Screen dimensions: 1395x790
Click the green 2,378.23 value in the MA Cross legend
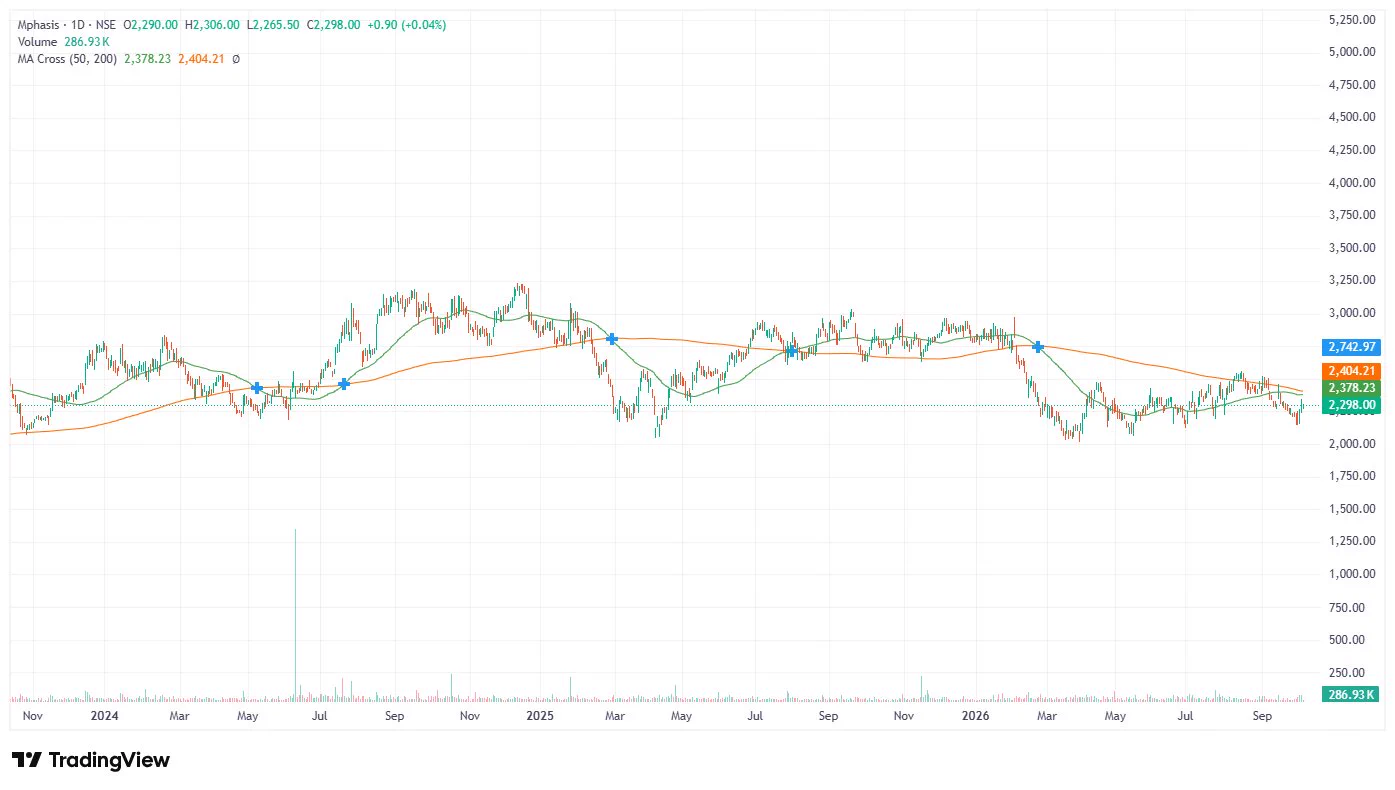tap(147, 59)
